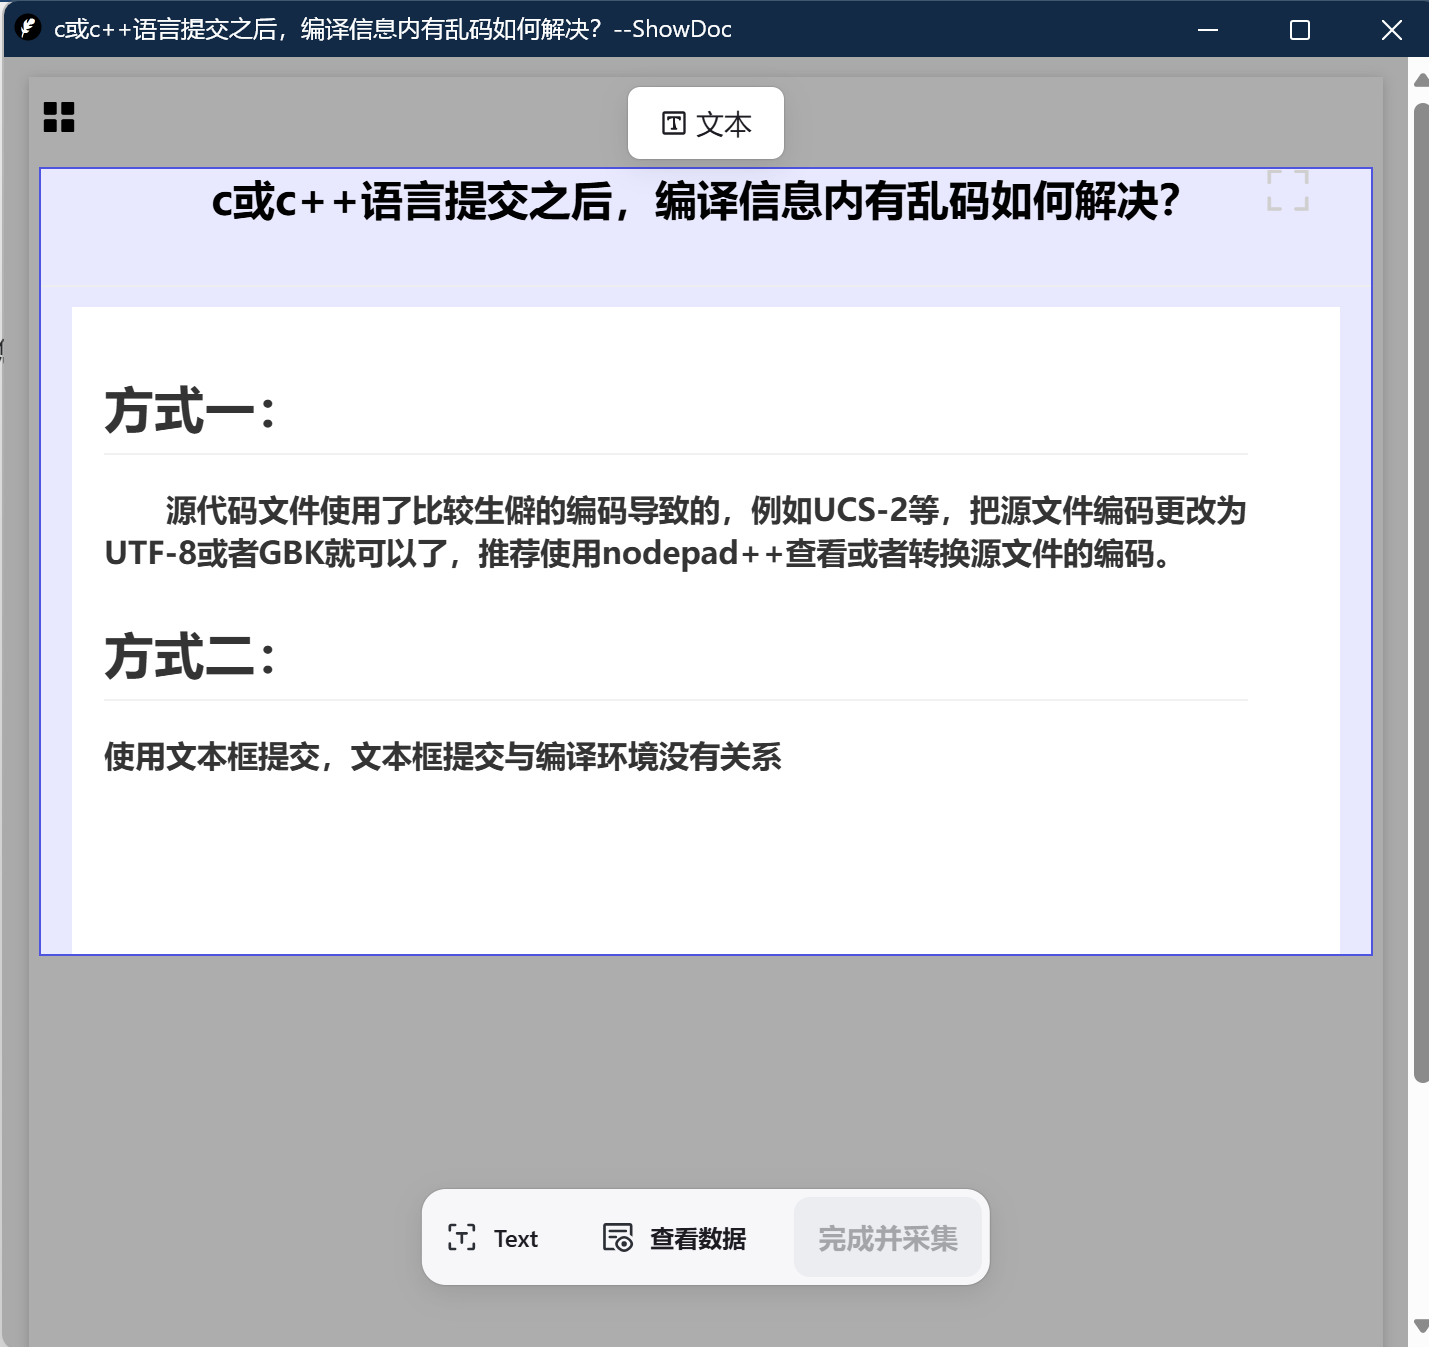This screenshot has width=1429, height=1347.
Task: Open 查看数据 data view
Action: (674, 1238)
